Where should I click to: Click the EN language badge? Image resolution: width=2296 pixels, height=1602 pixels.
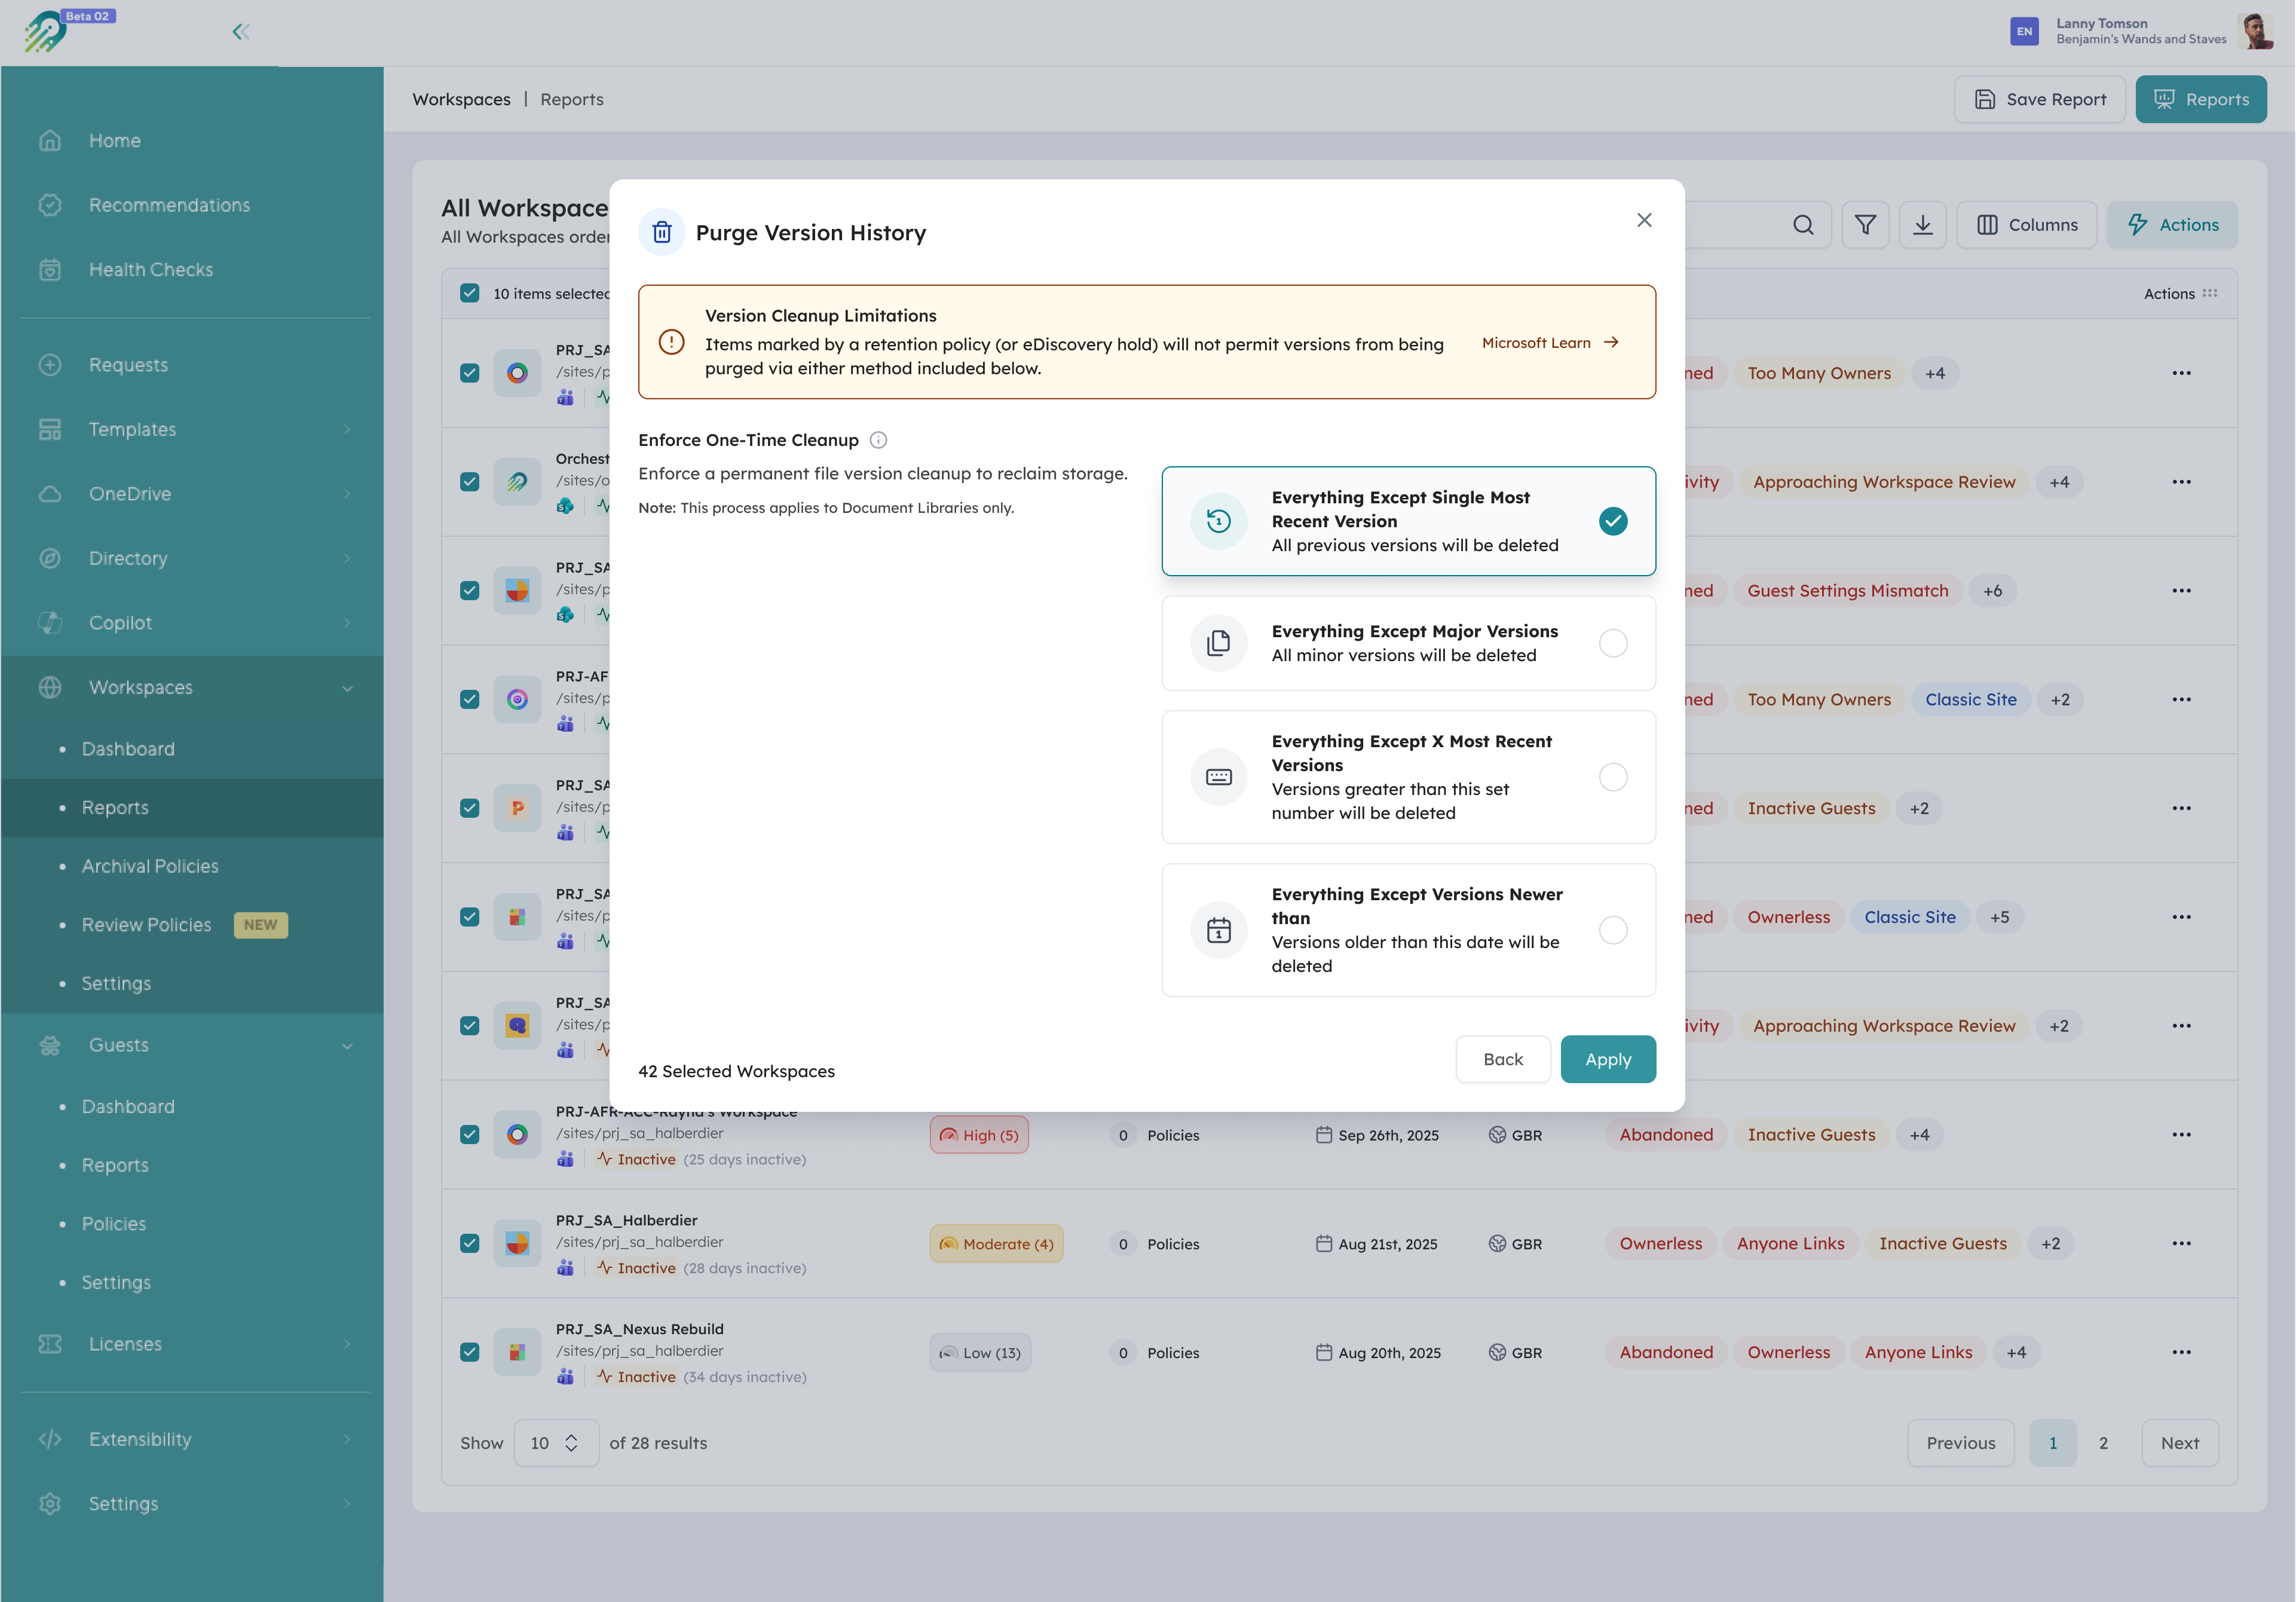click(2024, 31)
